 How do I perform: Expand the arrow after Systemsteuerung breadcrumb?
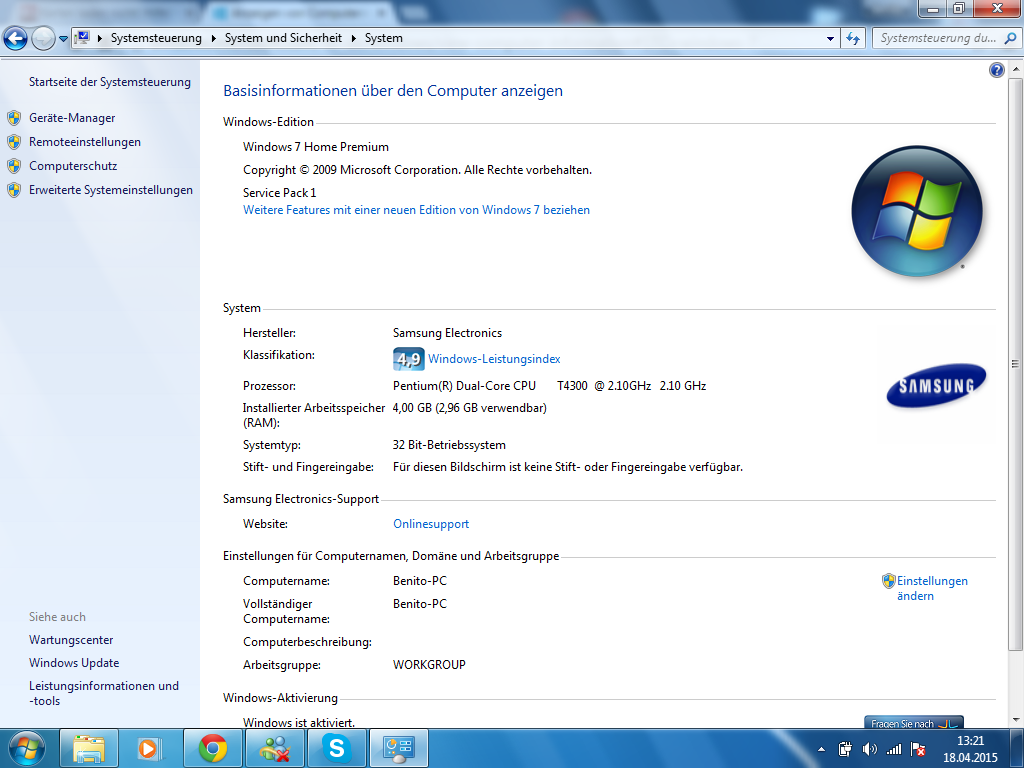coord(214,39)
